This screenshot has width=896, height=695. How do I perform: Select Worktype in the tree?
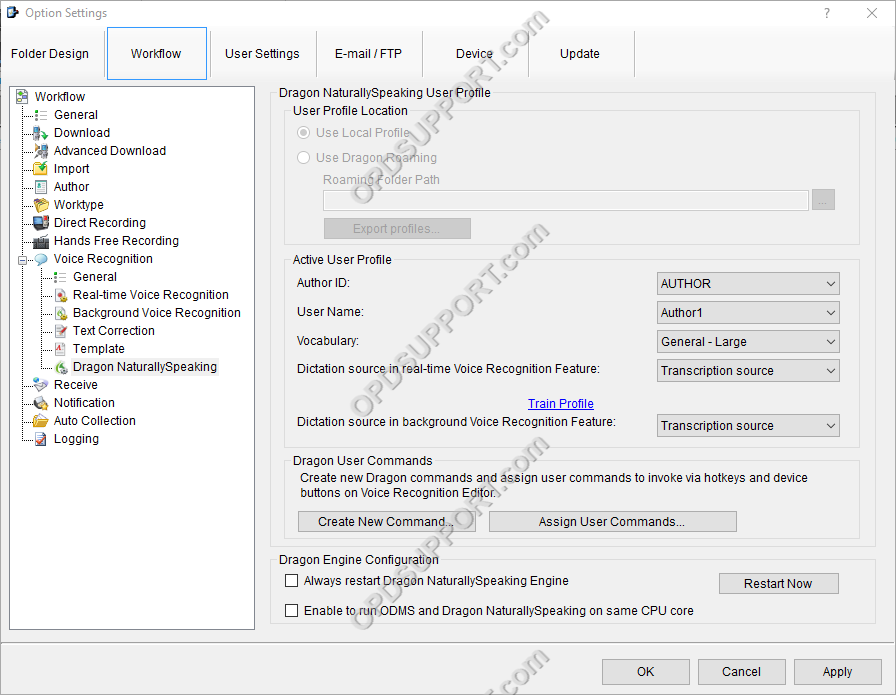[x=78, y=205]
